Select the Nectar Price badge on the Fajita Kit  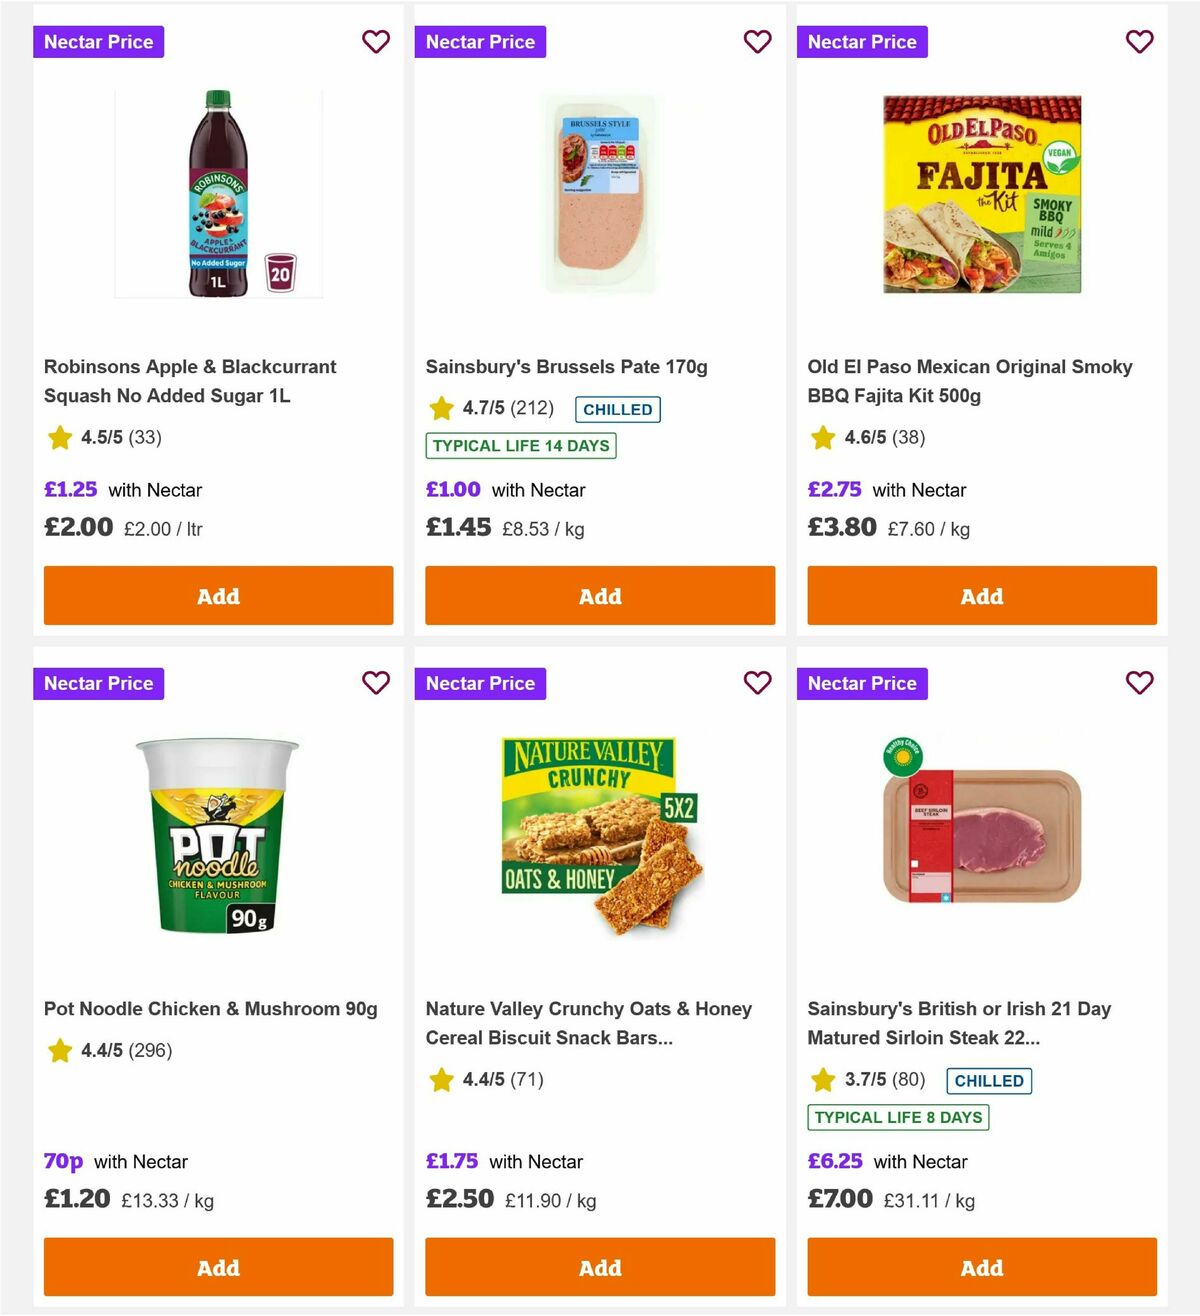[x=862, y=42]
